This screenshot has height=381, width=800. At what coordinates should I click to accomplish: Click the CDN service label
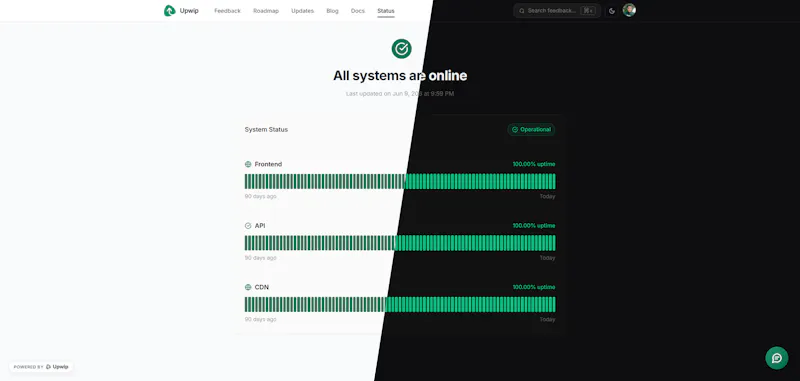(261, 287)
